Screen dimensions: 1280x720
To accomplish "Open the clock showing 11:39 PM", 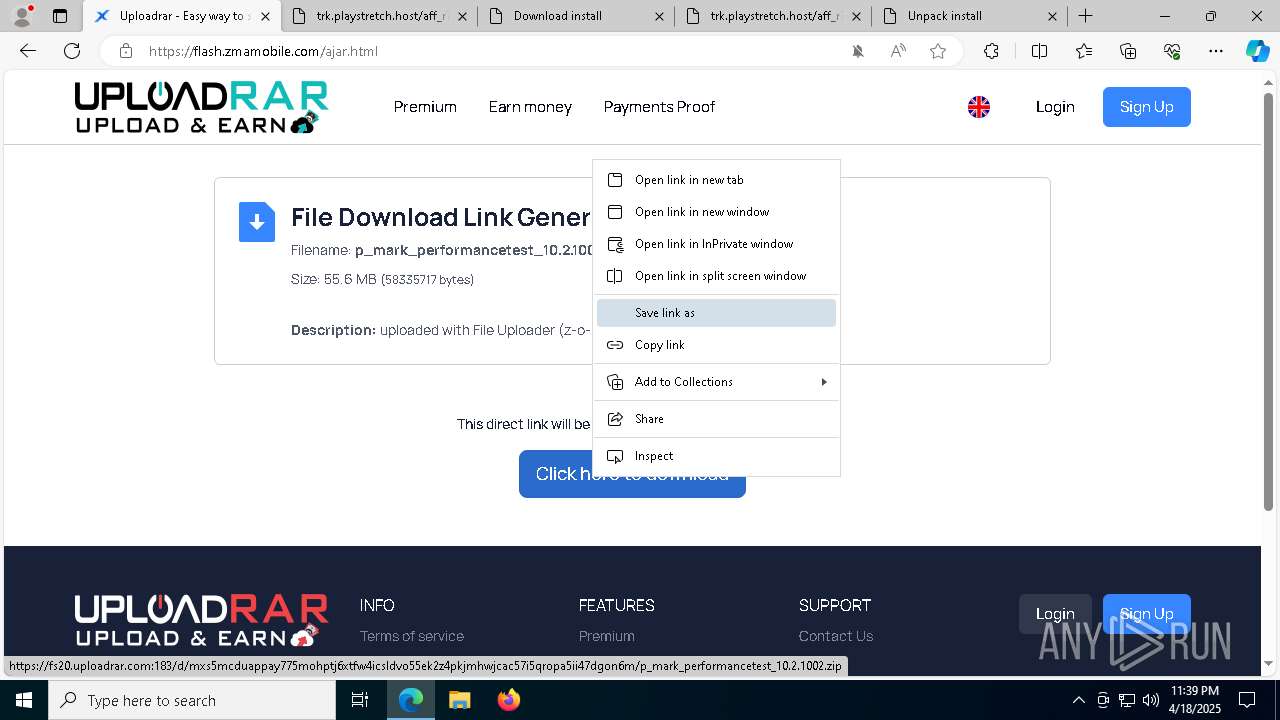I will pyautogui.click(x=1195, y=700).
